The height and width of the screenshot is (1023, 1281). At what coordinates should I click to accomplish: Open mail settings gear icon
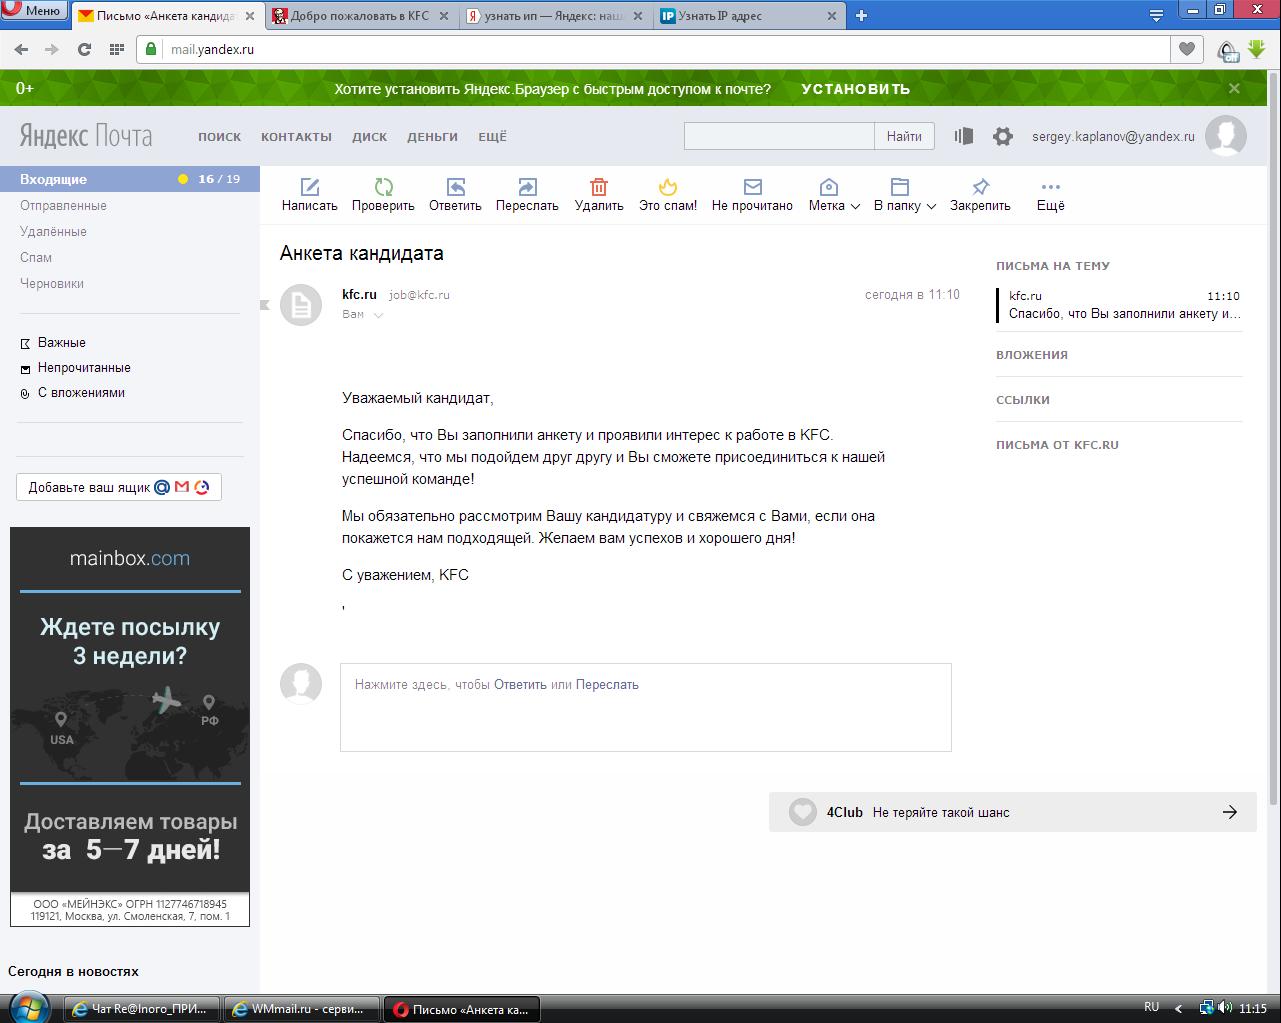(x=1003, y=137)
